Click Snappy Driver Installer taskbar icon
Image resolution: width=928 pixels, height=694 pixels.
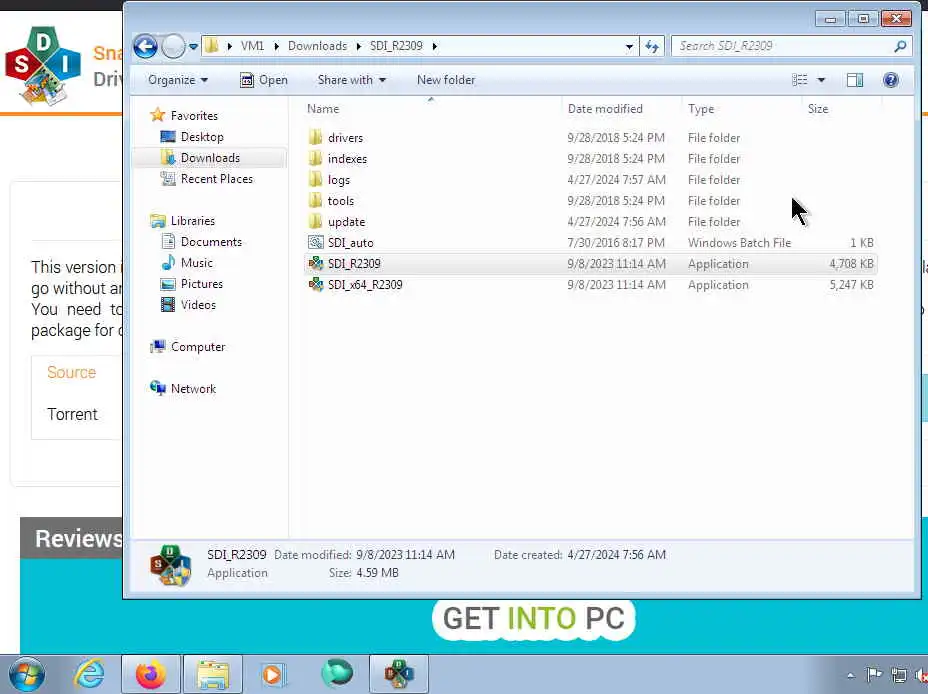399,674
